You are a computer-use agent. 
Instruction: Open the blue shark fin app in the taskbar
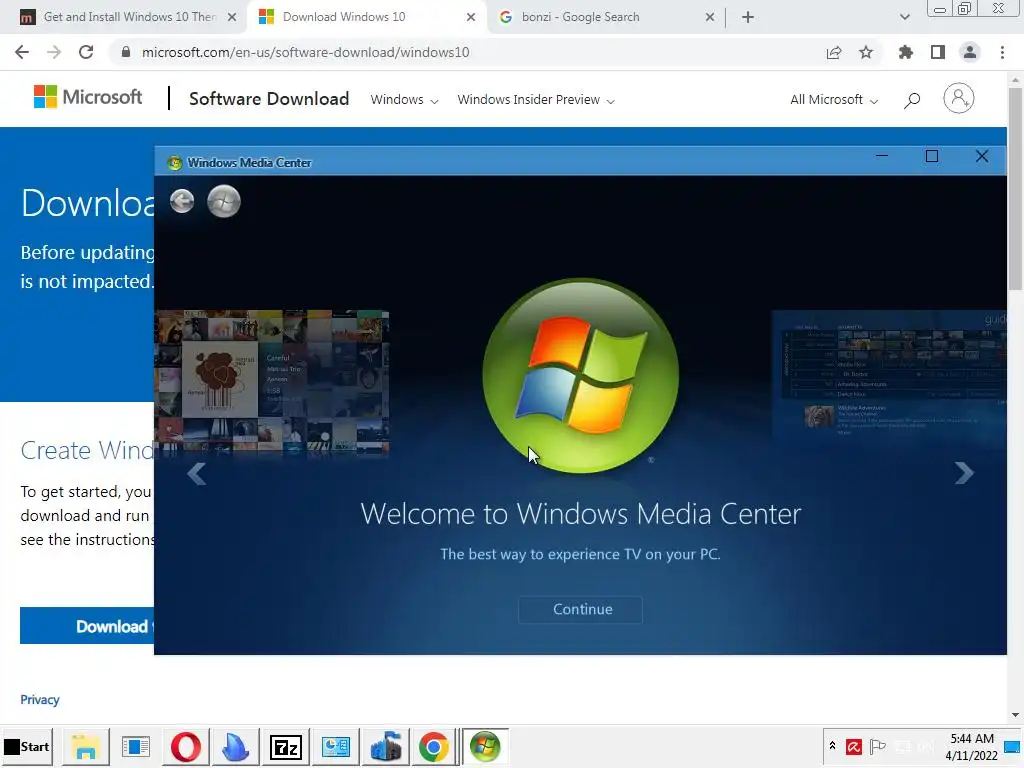point(235,746)
